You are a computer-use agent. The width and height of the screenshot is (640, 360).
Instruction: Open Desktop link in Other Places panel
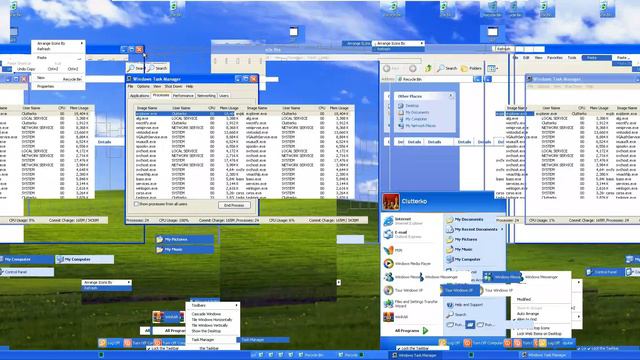tap(408, 106)
